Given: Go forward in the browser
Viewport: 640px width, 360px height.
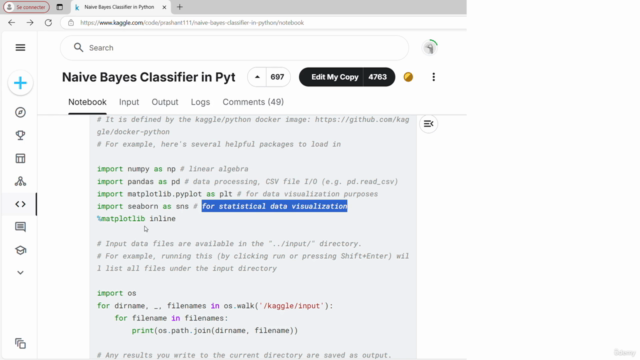Looking at the screenshot, I should click(x=30, y=22).
